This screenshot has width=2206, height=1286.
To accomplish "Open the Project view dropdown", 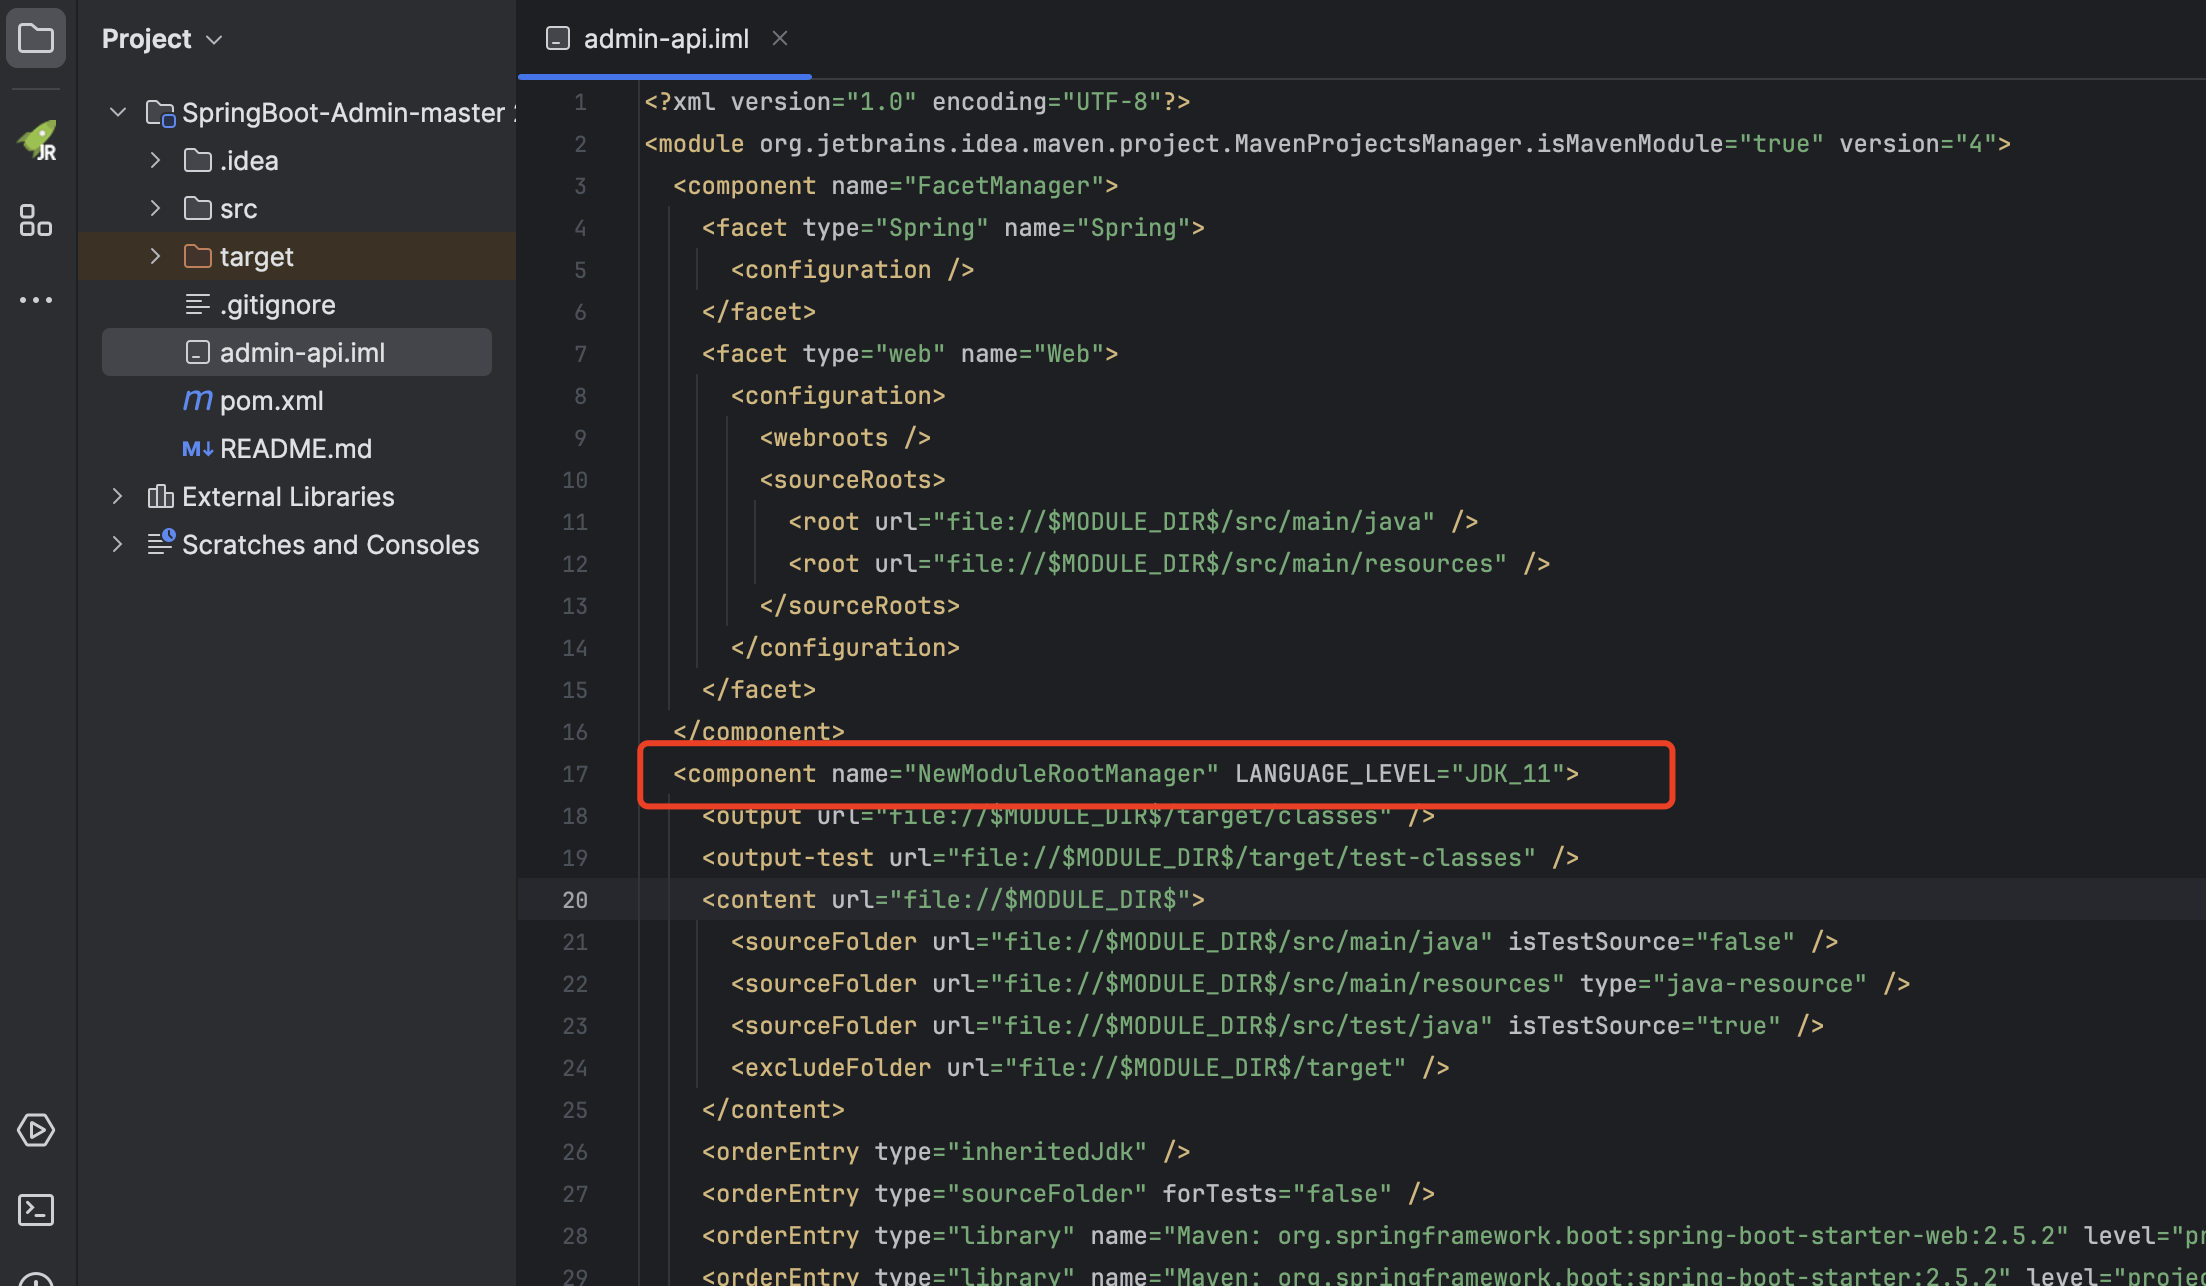I will 162,39.
